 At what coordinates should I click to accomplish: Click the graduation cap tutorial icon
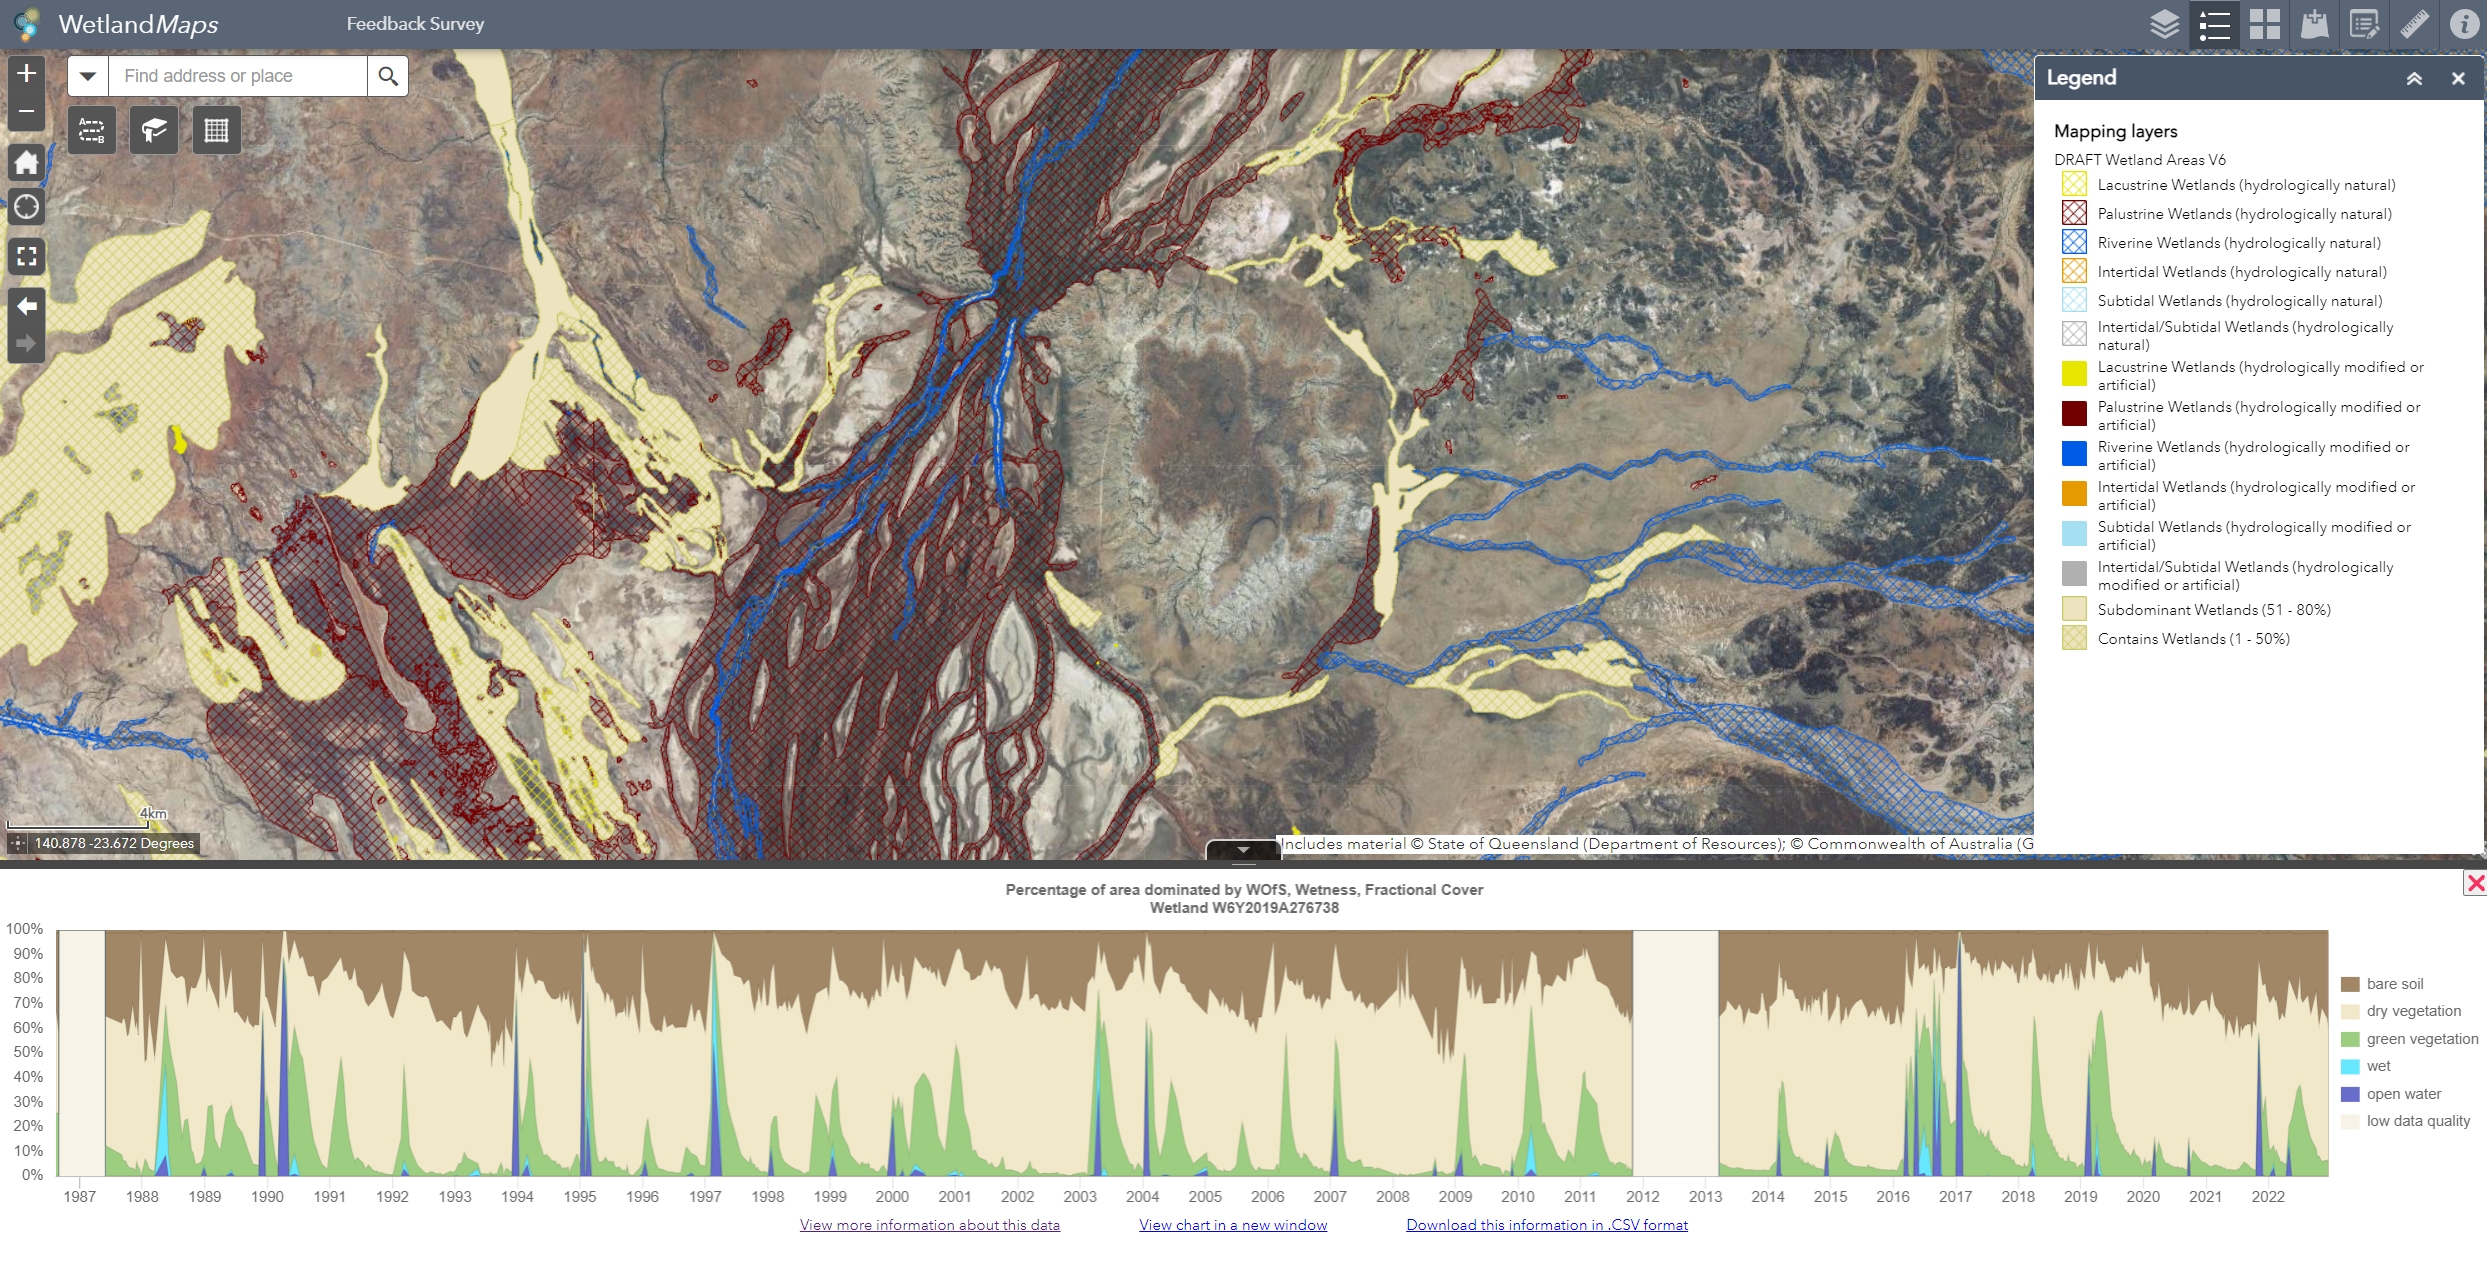point(154,130)
